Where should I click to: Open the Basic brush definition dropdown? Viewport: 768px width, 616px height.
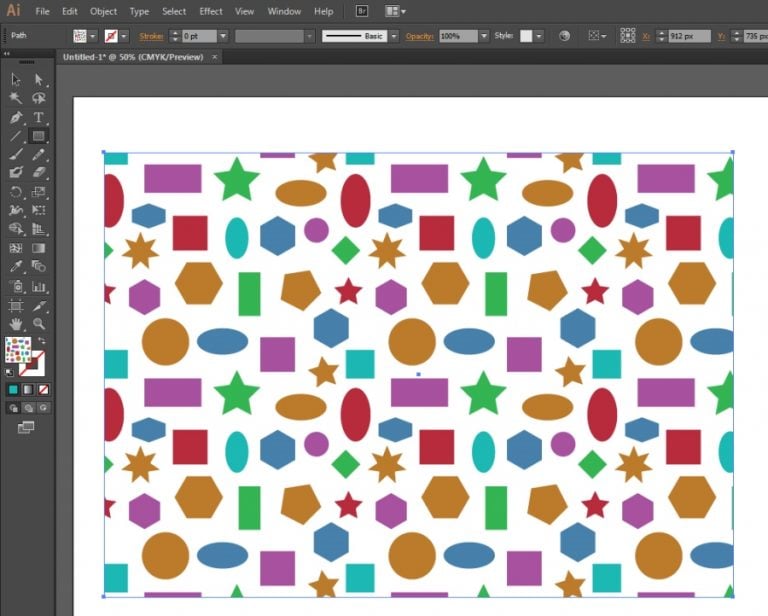pos(393,36)
